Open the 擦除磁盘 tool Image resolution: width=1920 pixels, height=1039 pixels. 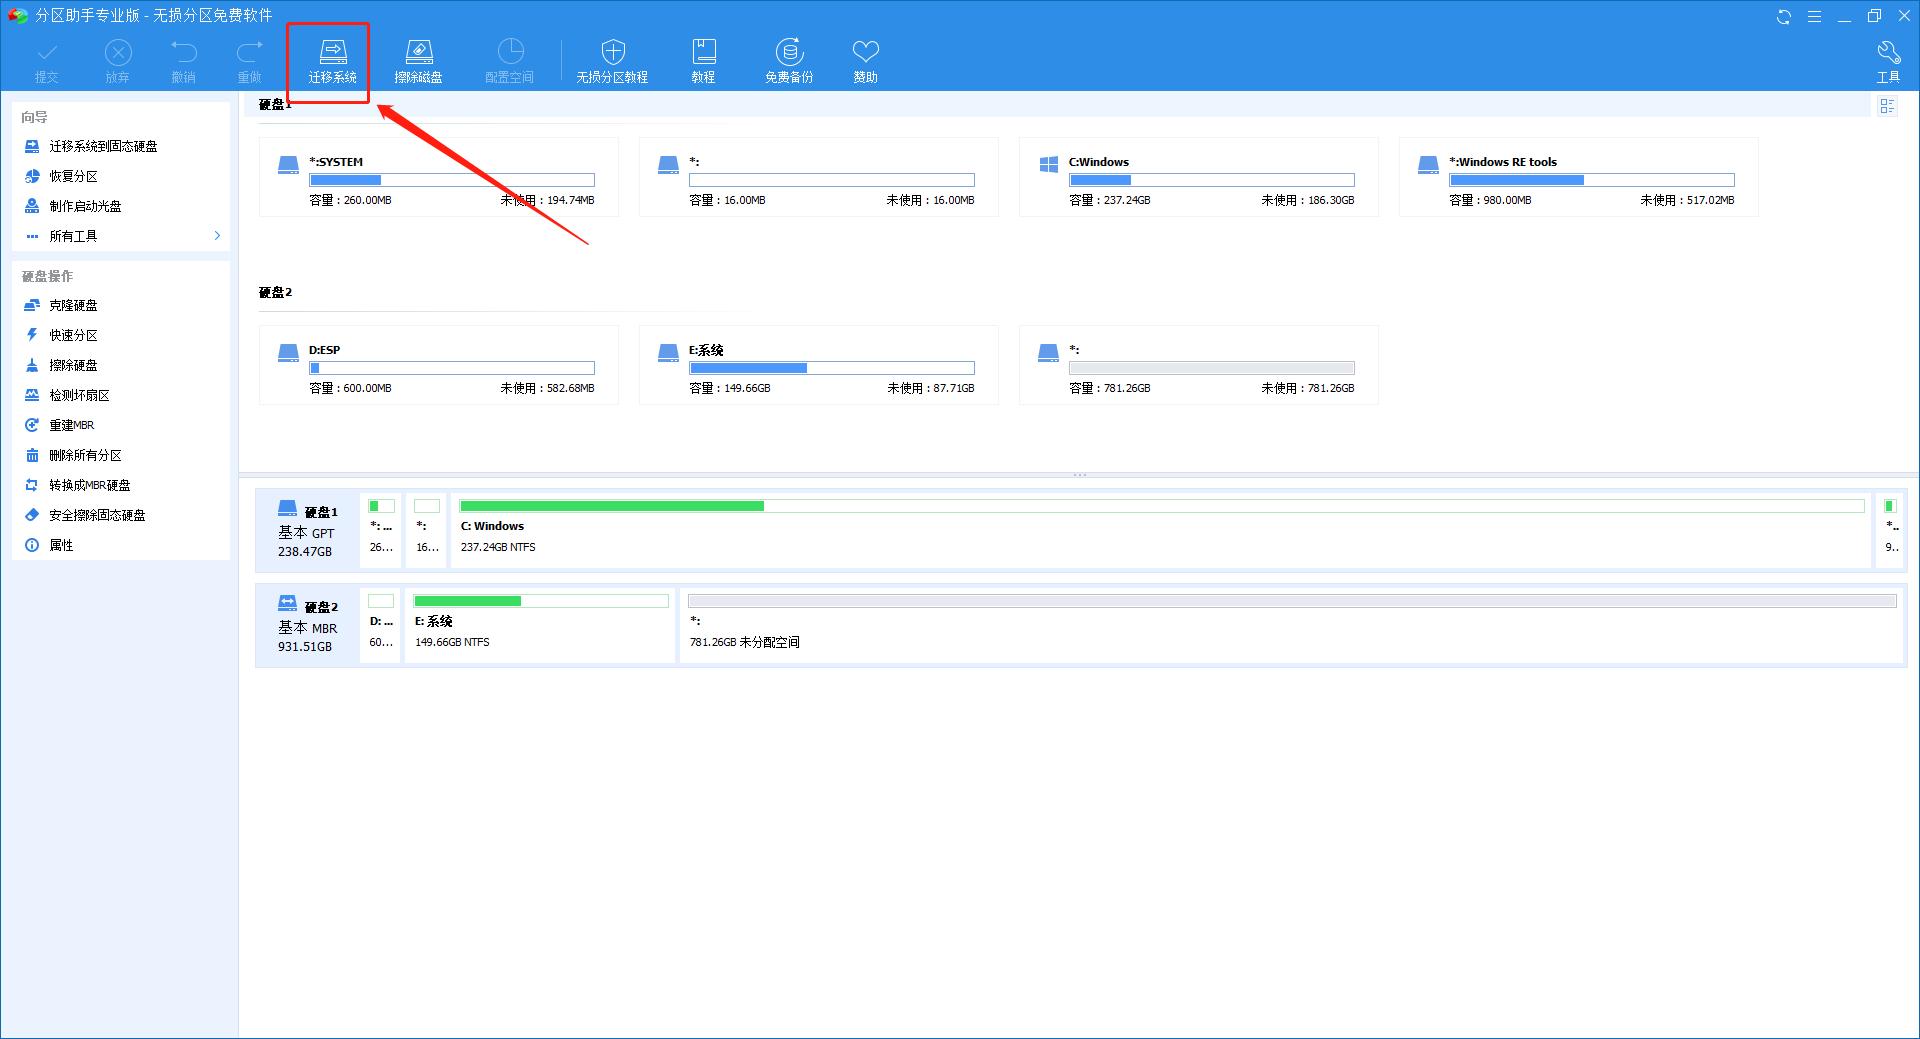pyautogui.click(x=418, y=60)
